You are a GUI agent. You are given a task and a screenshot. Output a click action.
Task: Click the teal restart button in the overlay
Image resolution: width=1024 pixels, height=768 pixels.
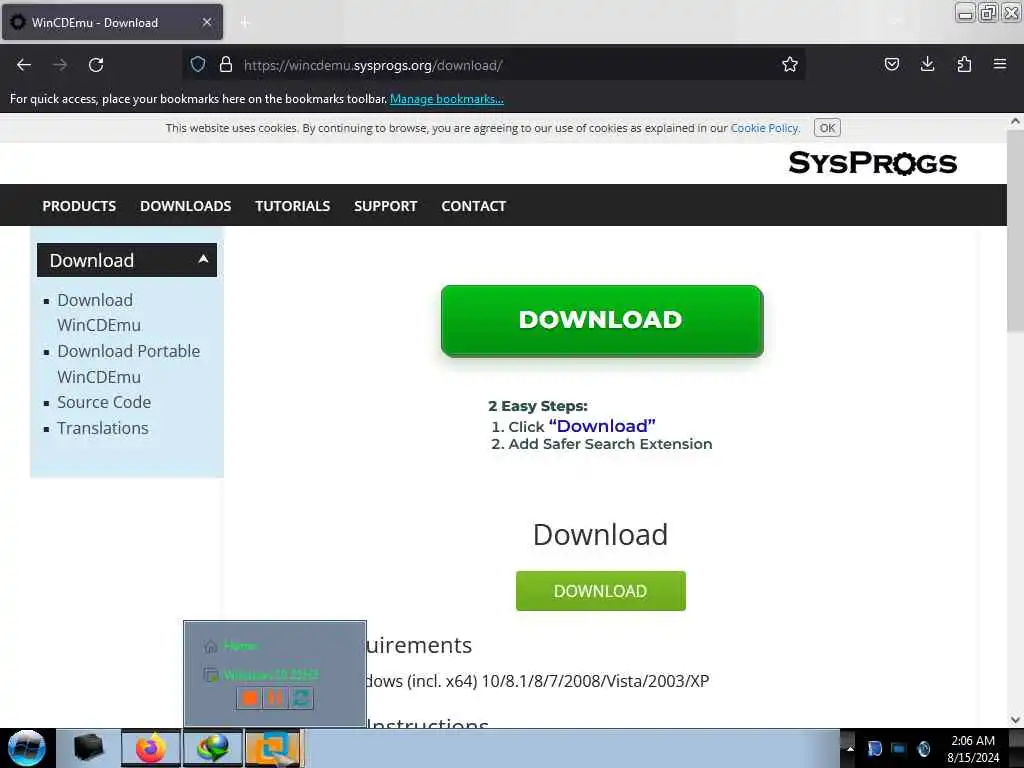coord(301,698)
